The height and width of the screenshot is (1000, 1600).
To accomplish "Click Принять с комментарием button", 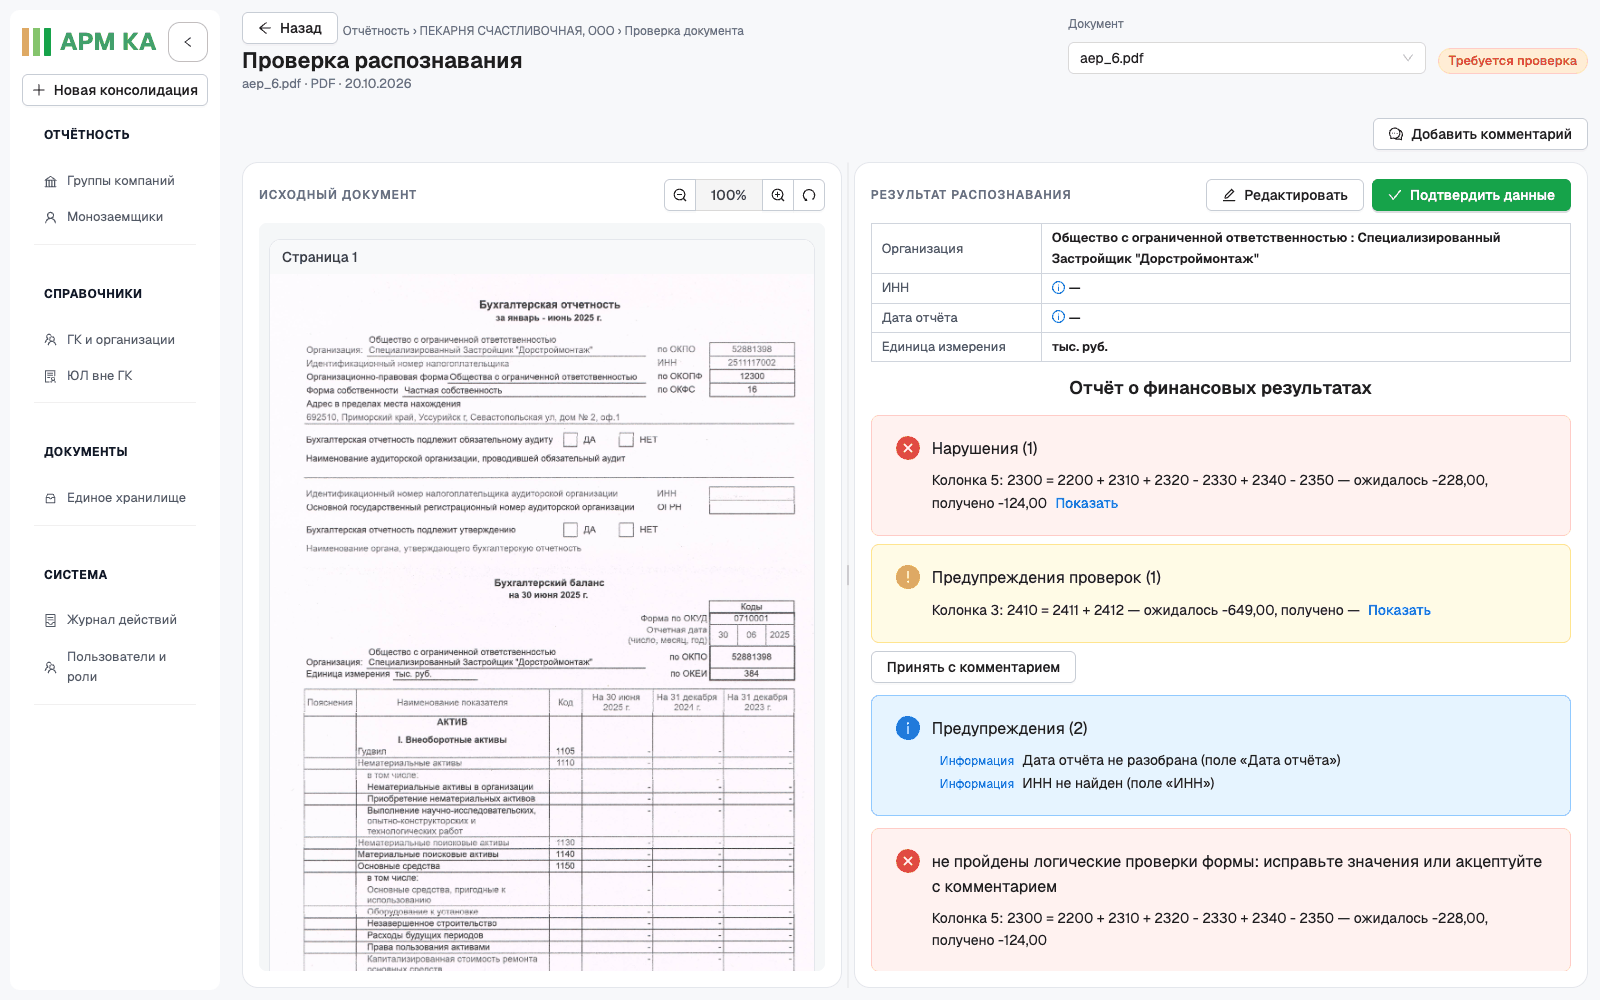I will click(x=973, y=667).
